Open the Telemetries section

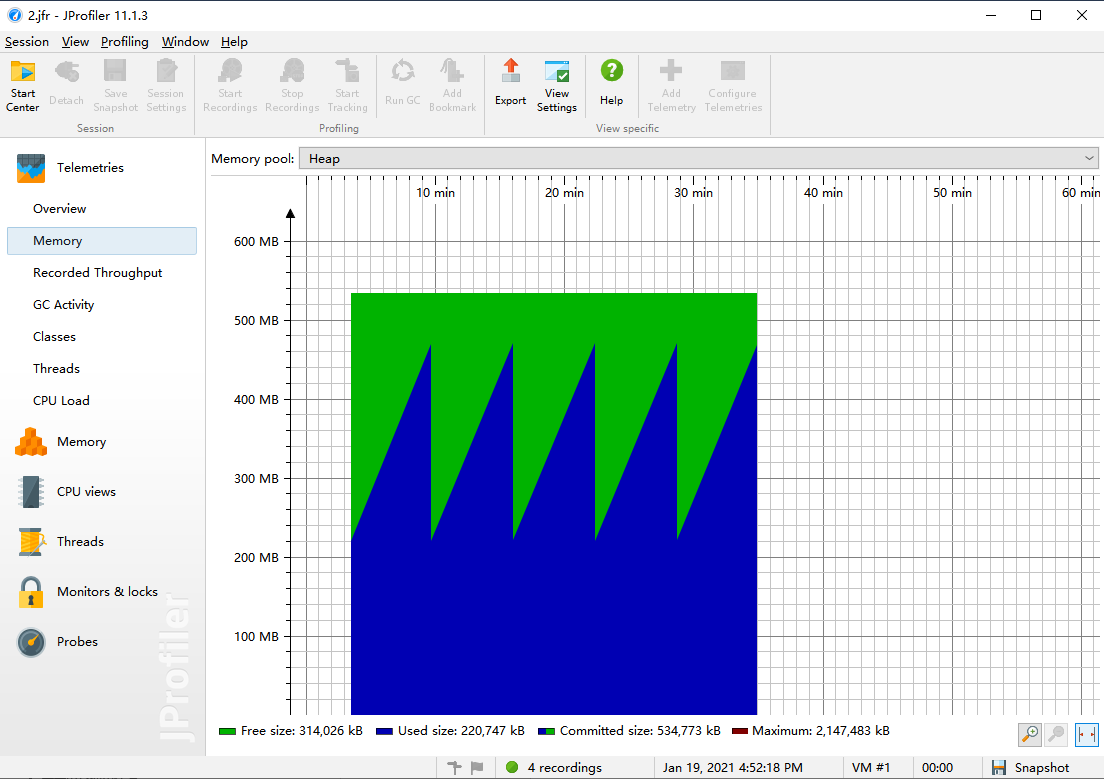pyautogui.click(x=90, y=168)
